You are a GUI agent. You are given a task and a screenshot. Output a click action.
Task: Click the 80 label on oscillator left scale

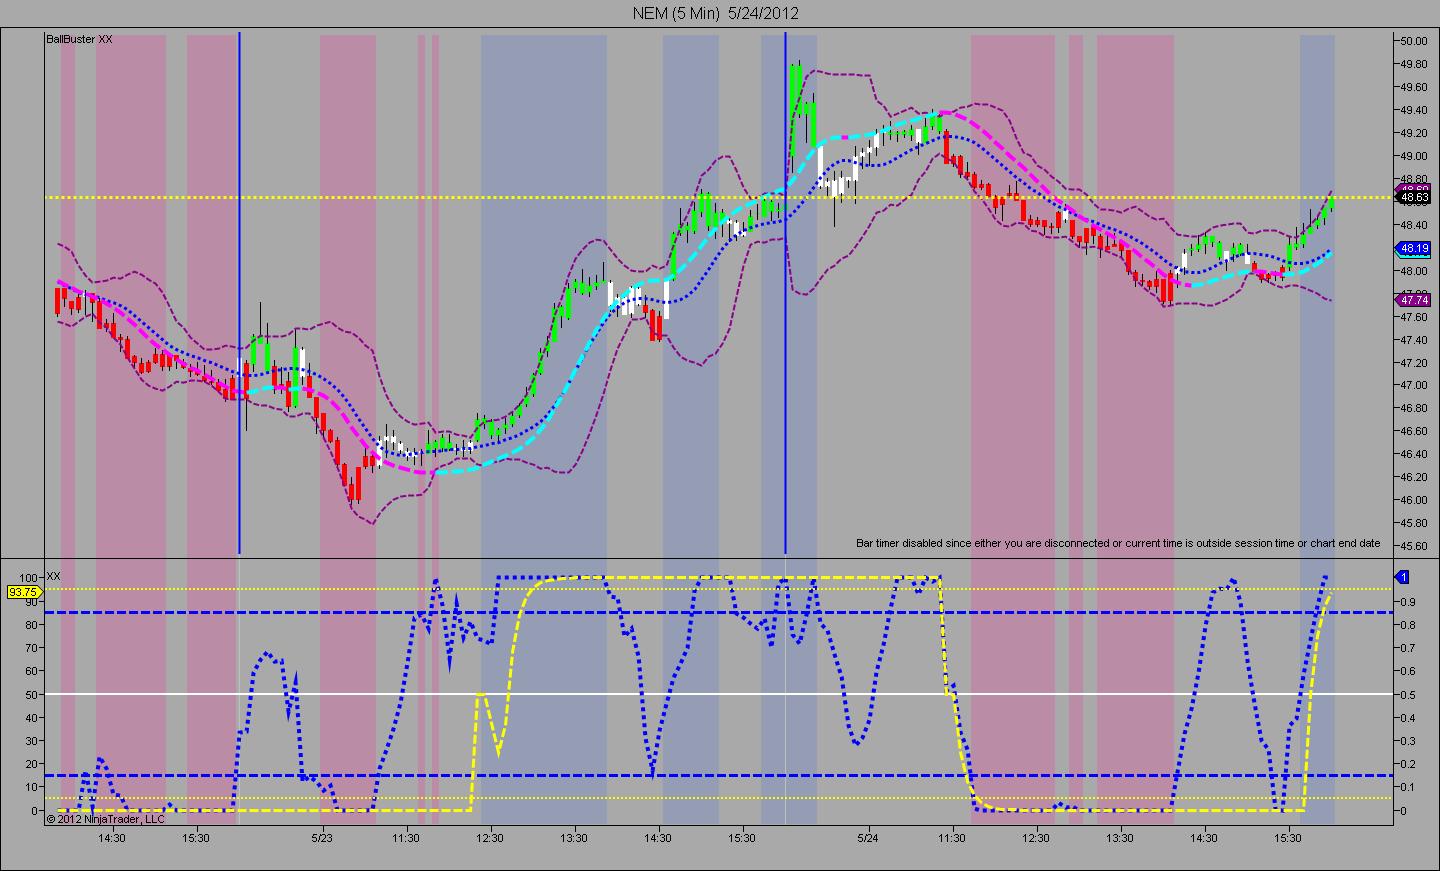pyautogui.click(x=31, y=625)
